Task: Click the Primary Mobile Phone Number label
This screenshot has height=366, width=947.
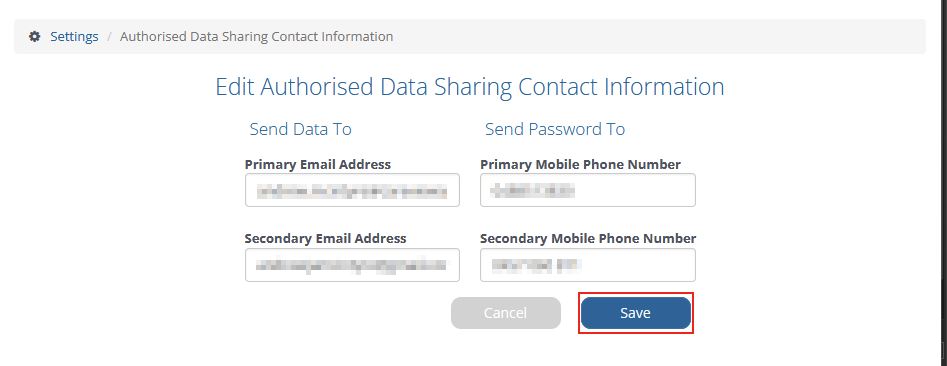Action: click(x=580, y=164)
